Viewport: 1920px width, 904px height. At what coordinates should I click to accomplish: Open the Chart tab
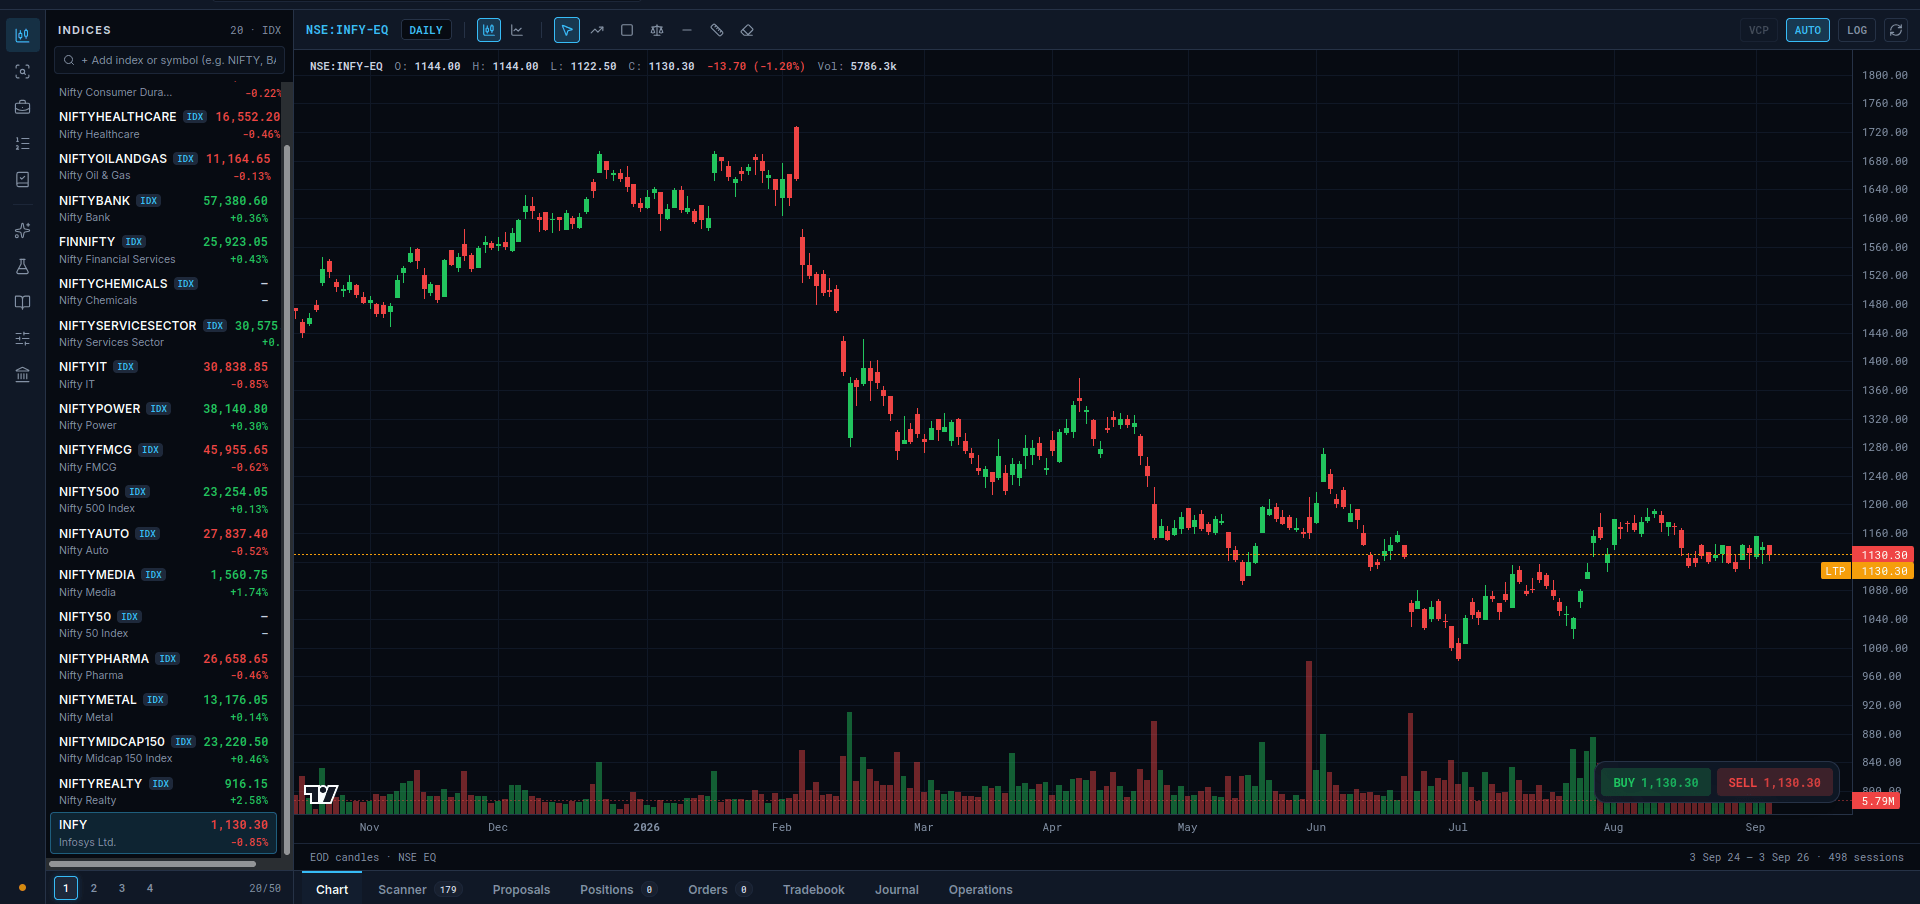tap(332, 889)
